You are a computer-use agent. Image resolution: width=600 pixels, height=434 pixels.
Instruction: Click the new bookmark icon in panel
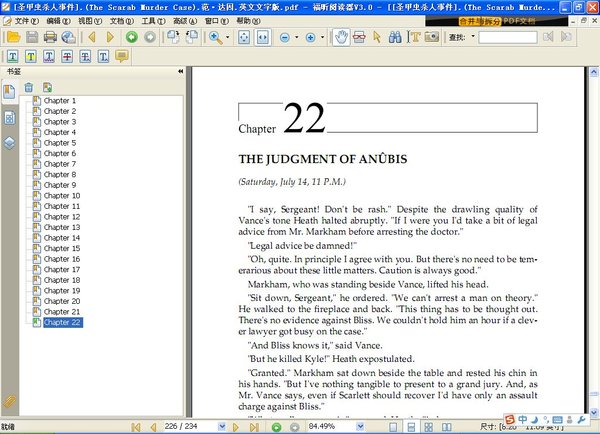47,88
